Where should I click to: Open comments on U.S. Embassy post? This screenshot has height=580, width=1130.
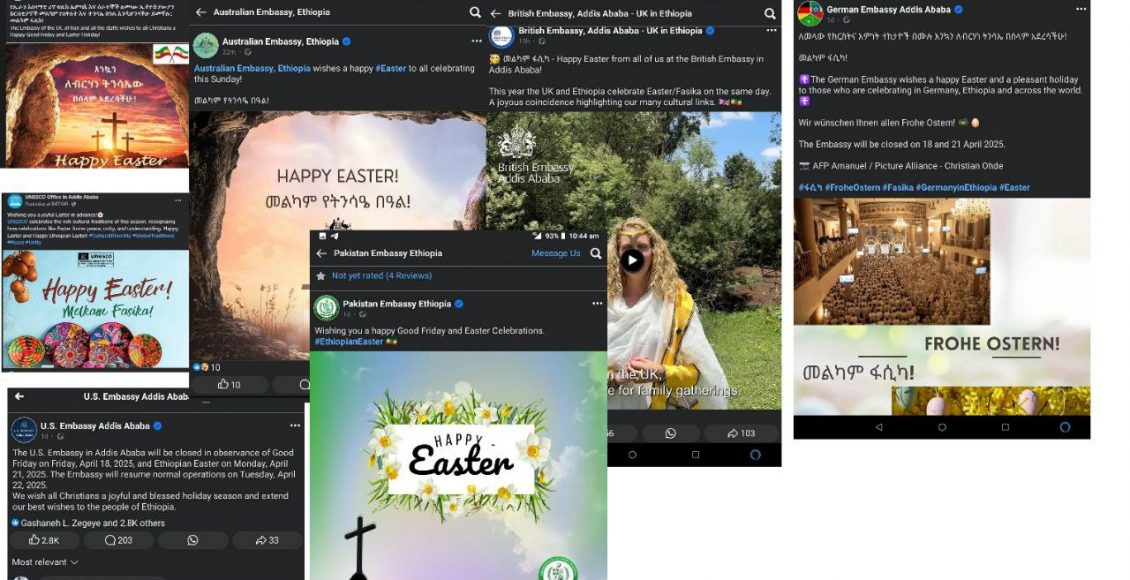118,540
